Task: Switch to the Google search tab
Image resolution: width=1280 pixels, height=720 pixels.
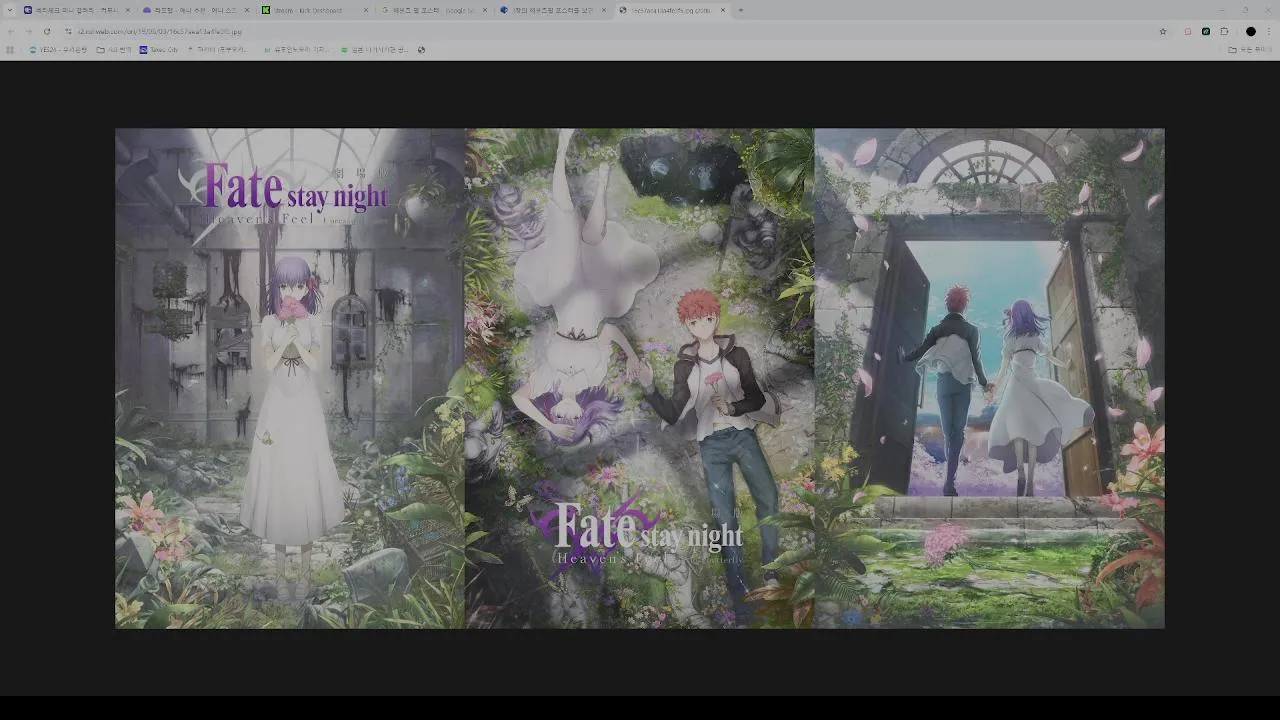Action: tap(434, 10)
